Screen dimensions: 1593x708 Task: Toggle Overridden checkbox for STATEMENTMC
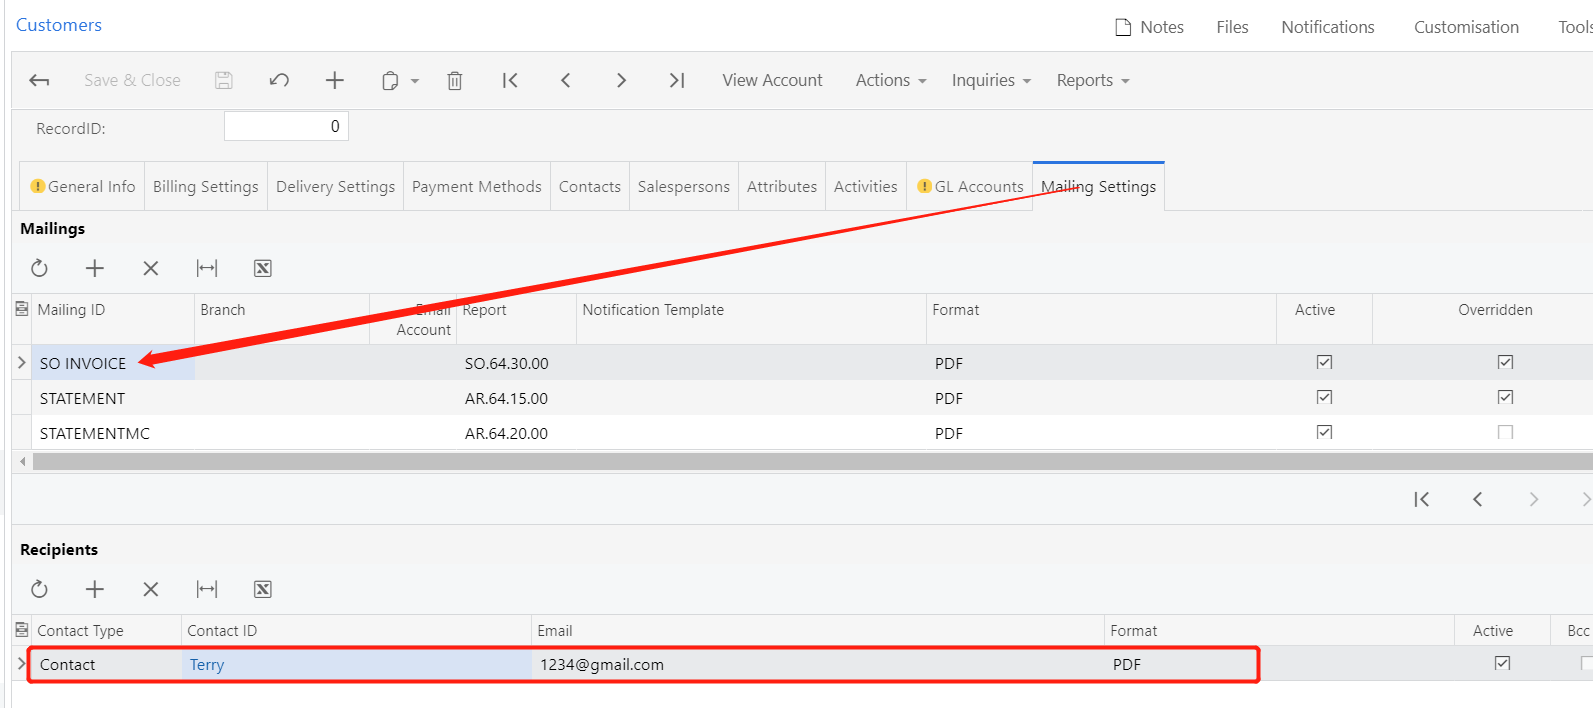[x=1505, y=432]
